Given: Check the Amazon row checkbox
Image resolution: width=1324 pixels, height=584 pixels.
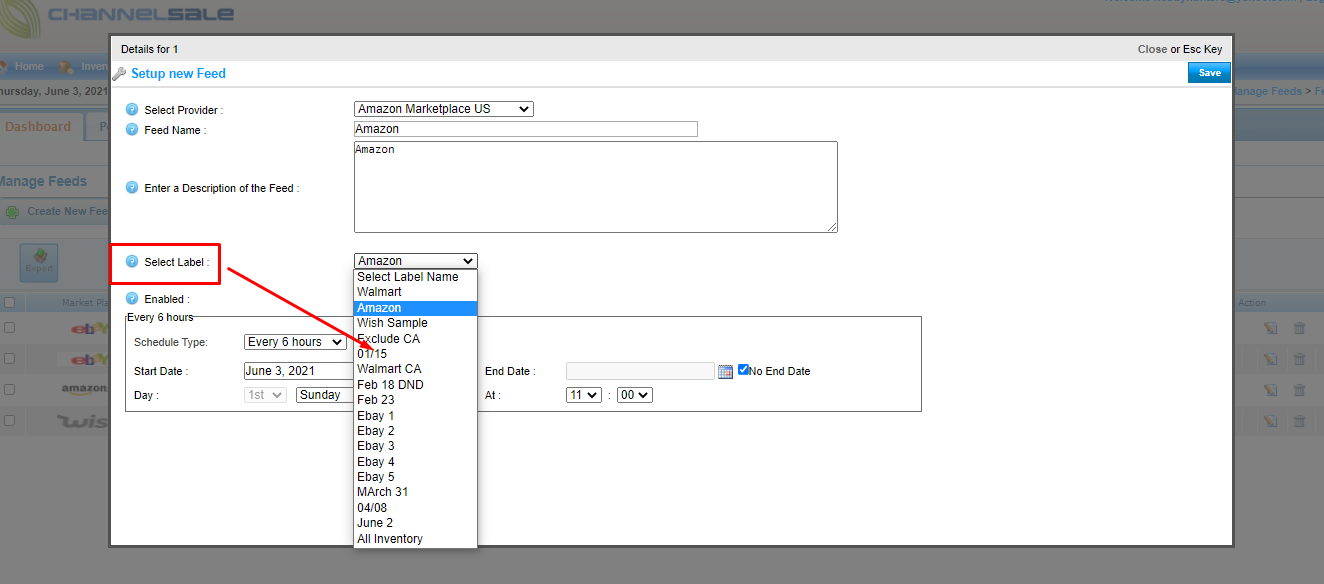Looking at the screenshot, I should [x=9, y=389].
